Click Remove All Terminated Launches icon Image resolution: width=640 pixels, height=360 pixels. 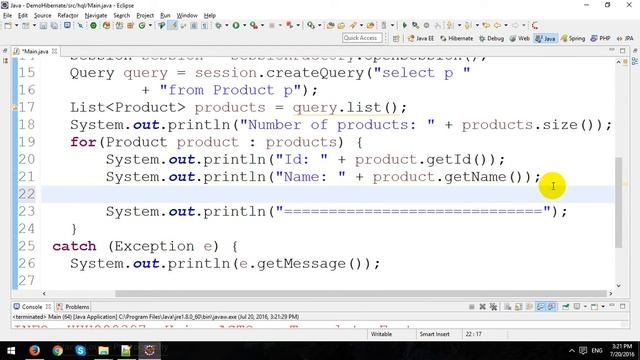pos(493,307)
